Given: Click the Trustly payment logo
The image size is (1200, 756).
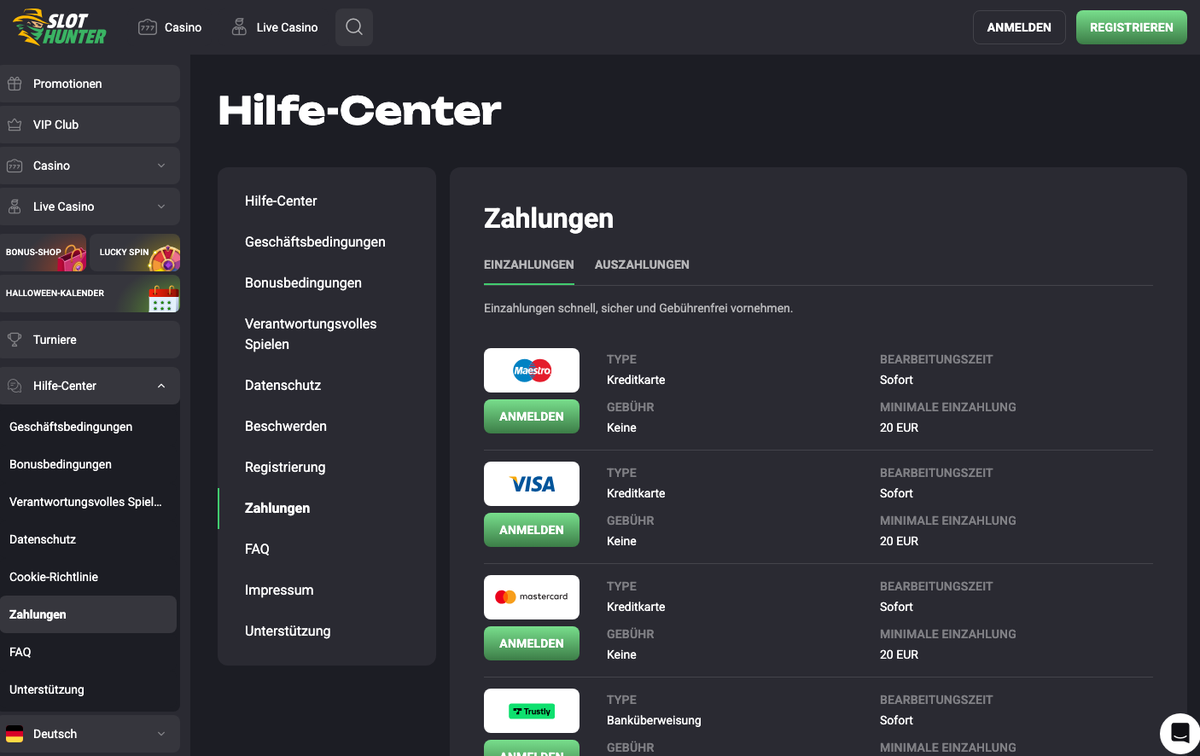Looking at the screenshot, I should [532, 711].
